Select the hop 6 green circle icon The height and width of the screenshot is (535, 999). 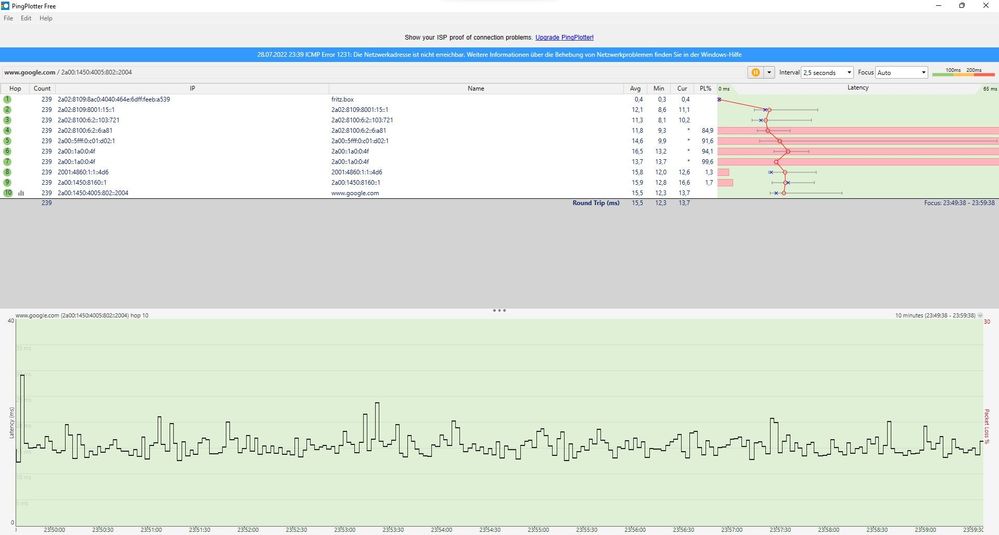[x=8, y=151]
